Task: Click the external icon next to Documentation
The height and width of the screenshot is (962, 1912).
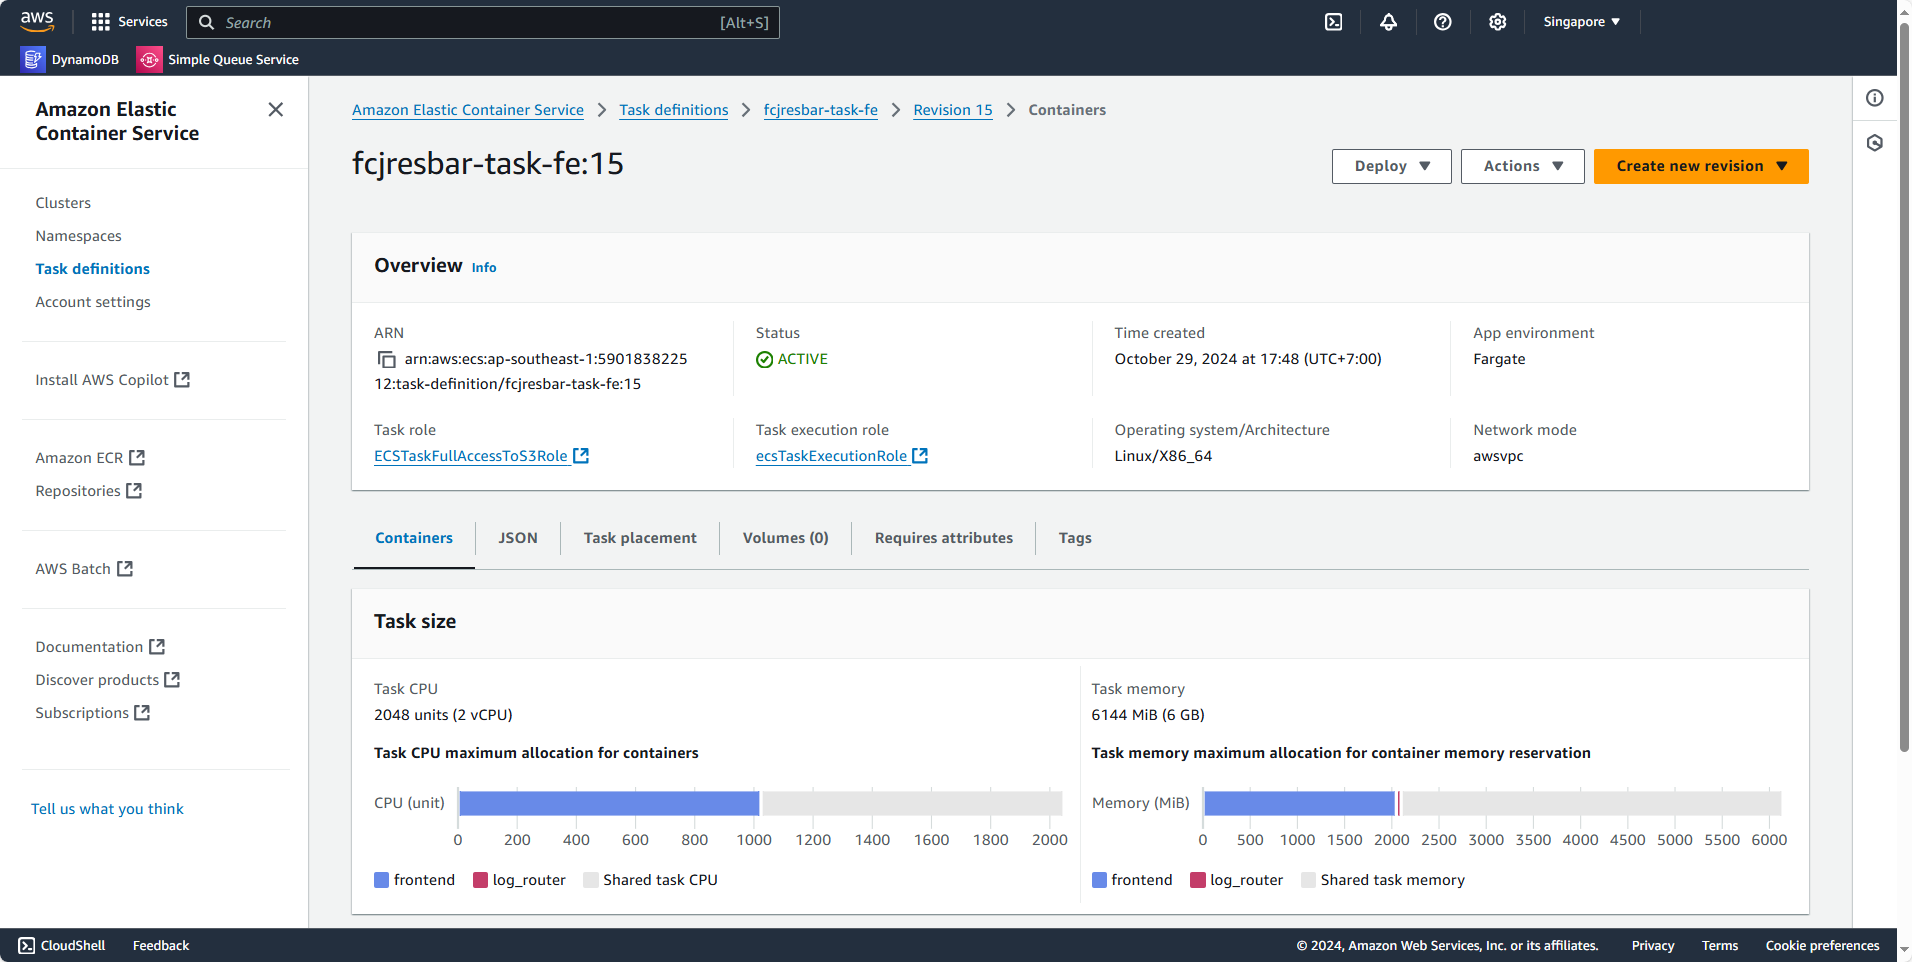Action: click(157, 646)
